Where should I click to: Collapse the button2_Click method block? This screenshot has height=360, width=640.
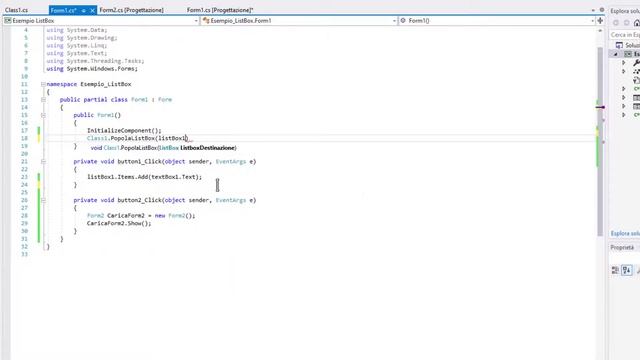coord(43,200)
